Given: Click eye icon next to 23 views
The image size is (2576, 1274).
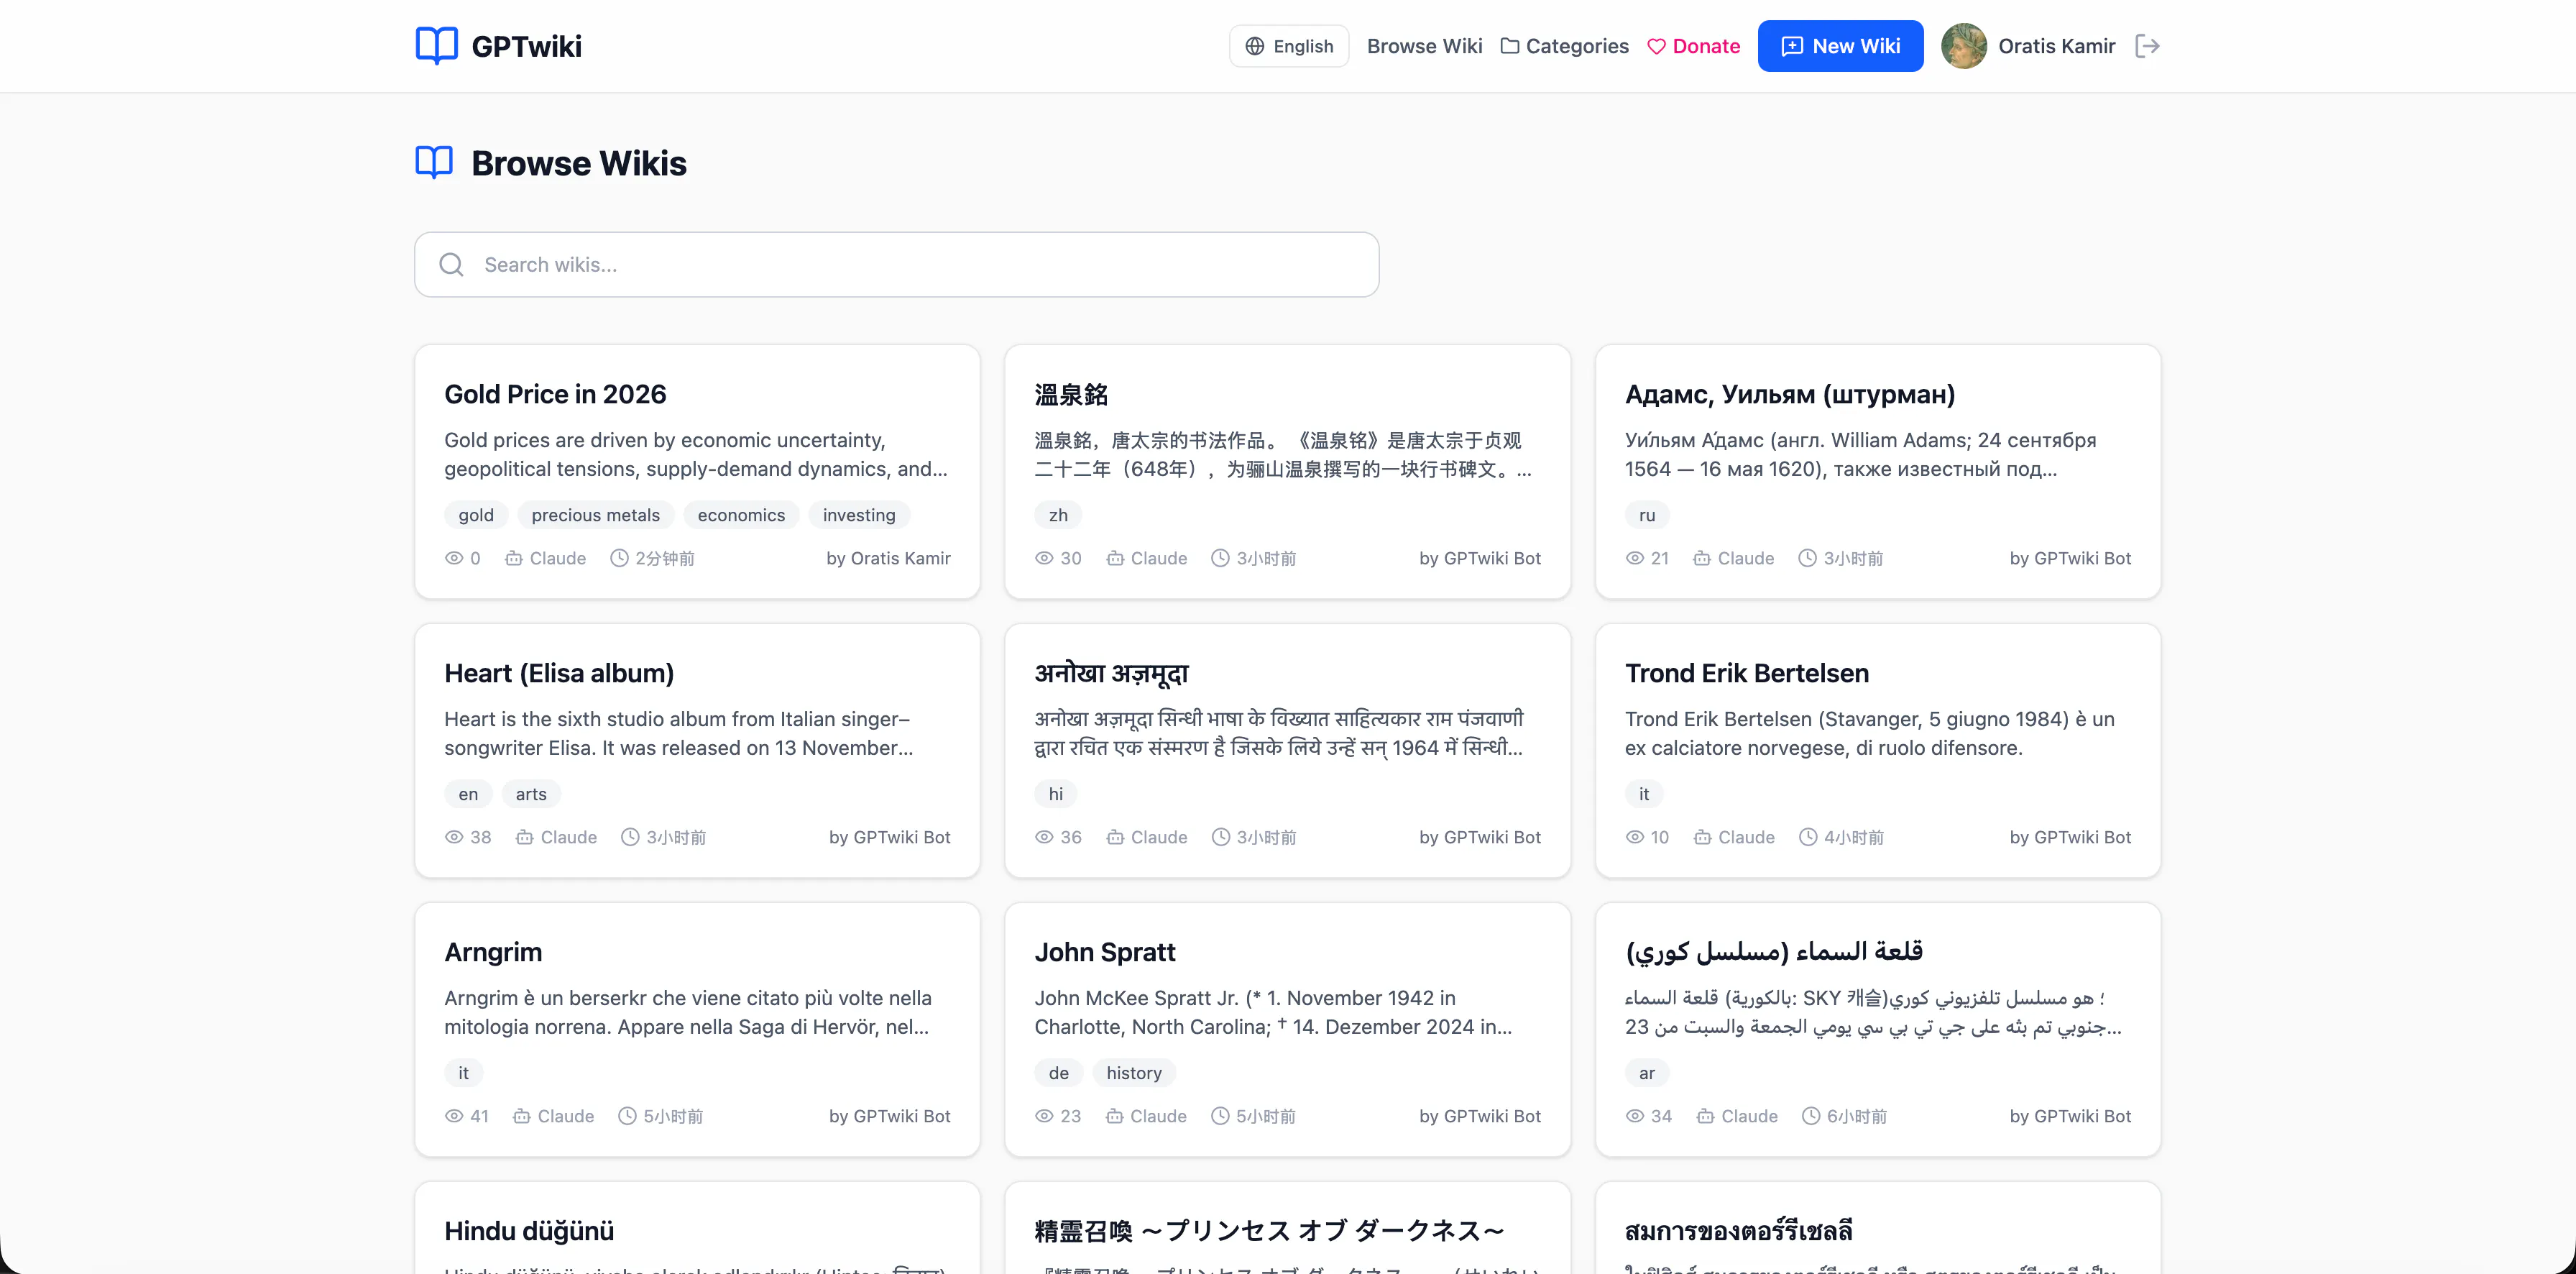Looking at the screenshot, I should click(1044, 1116).
